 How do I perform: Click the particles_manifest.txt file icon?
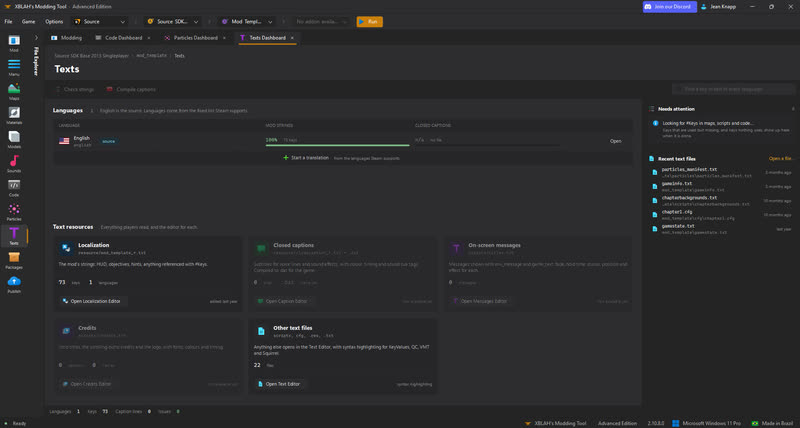655,172
